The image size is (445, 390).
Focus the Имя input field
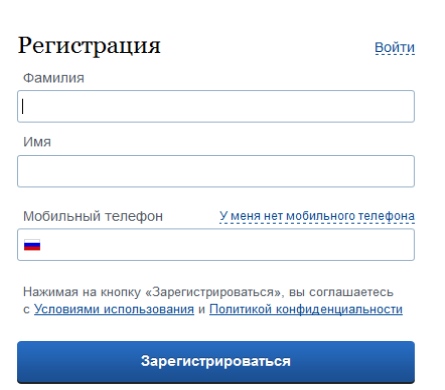point(216,171)
